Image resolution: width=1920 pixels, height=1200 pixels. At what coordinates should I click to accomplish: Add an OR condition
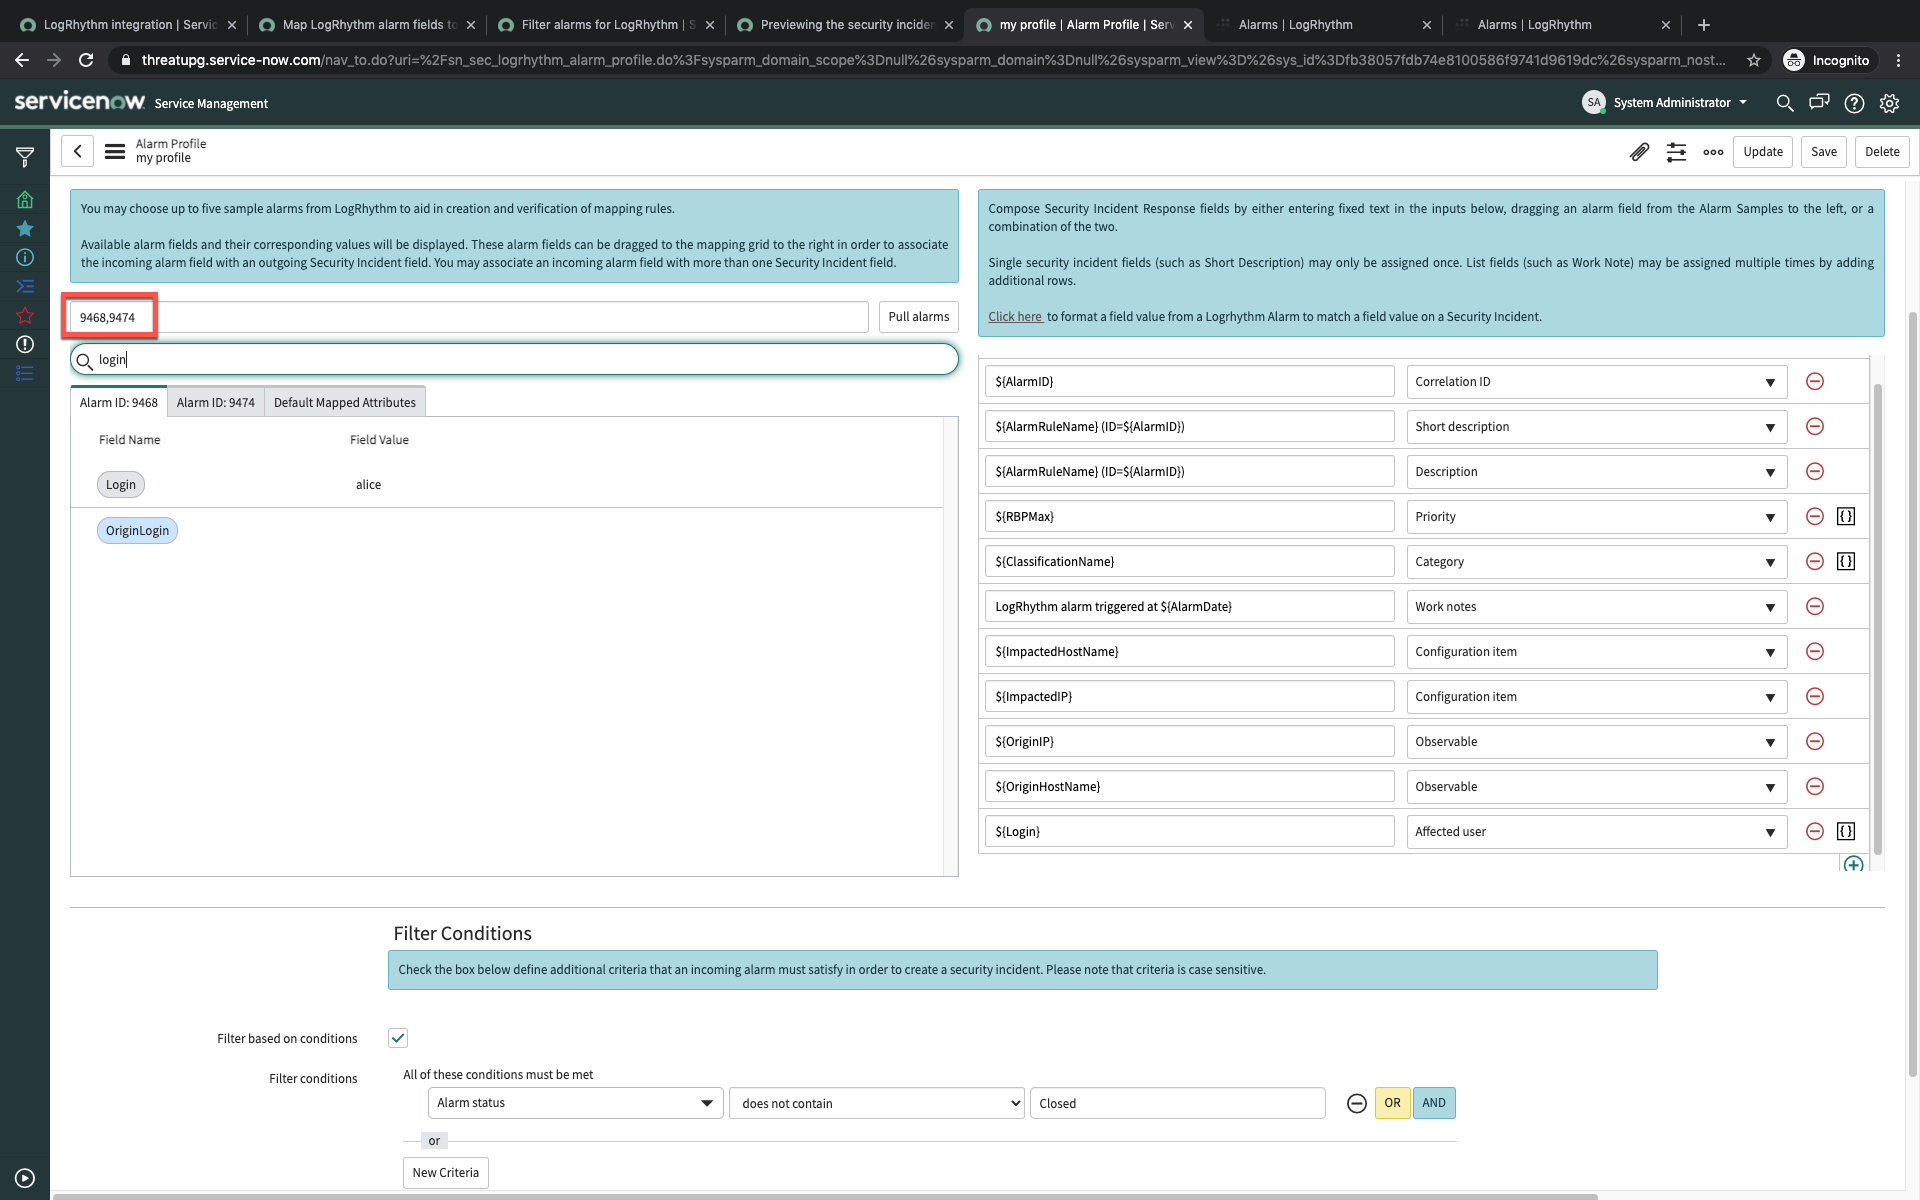(1393, 1103)
